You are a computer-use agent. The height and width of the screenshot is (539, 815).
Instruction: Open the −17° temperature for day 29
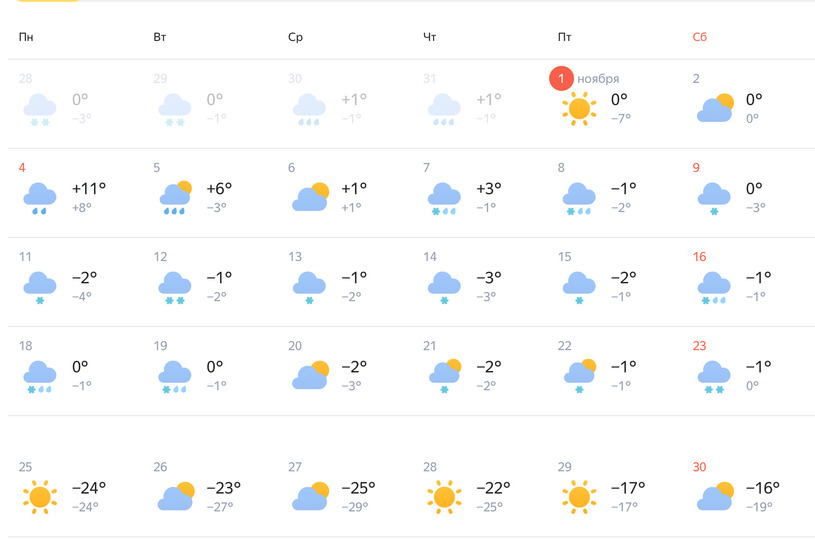point(628,488)
